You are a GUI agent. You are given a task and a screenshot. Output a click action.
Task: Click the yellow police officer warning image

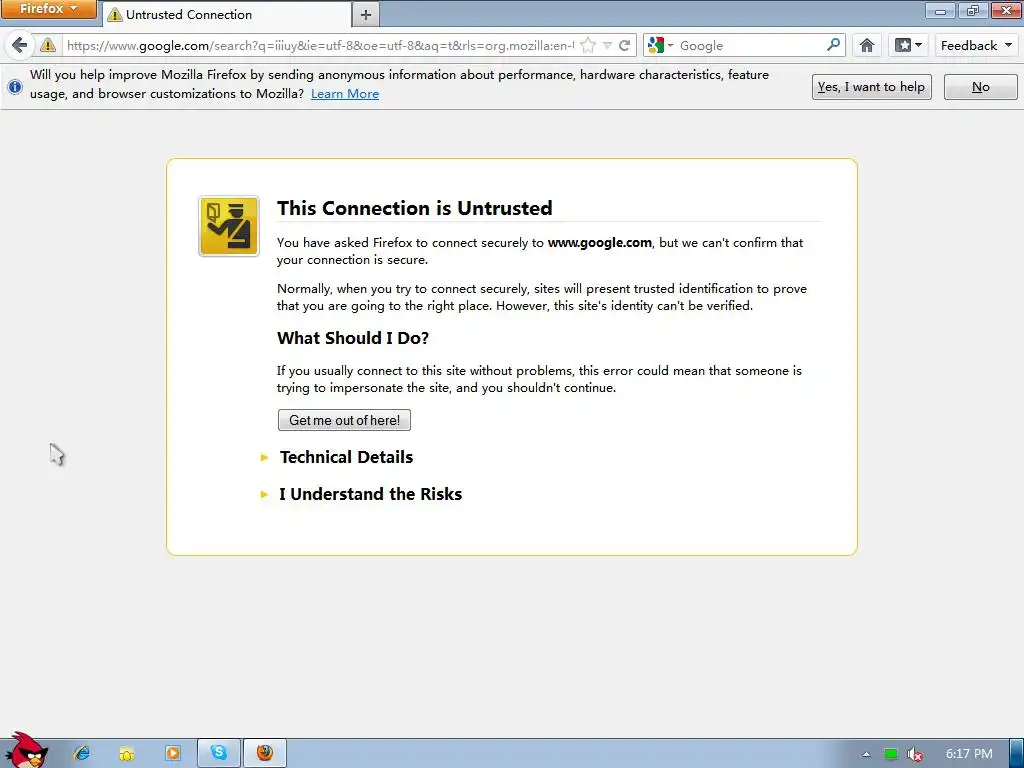(229, 226)
